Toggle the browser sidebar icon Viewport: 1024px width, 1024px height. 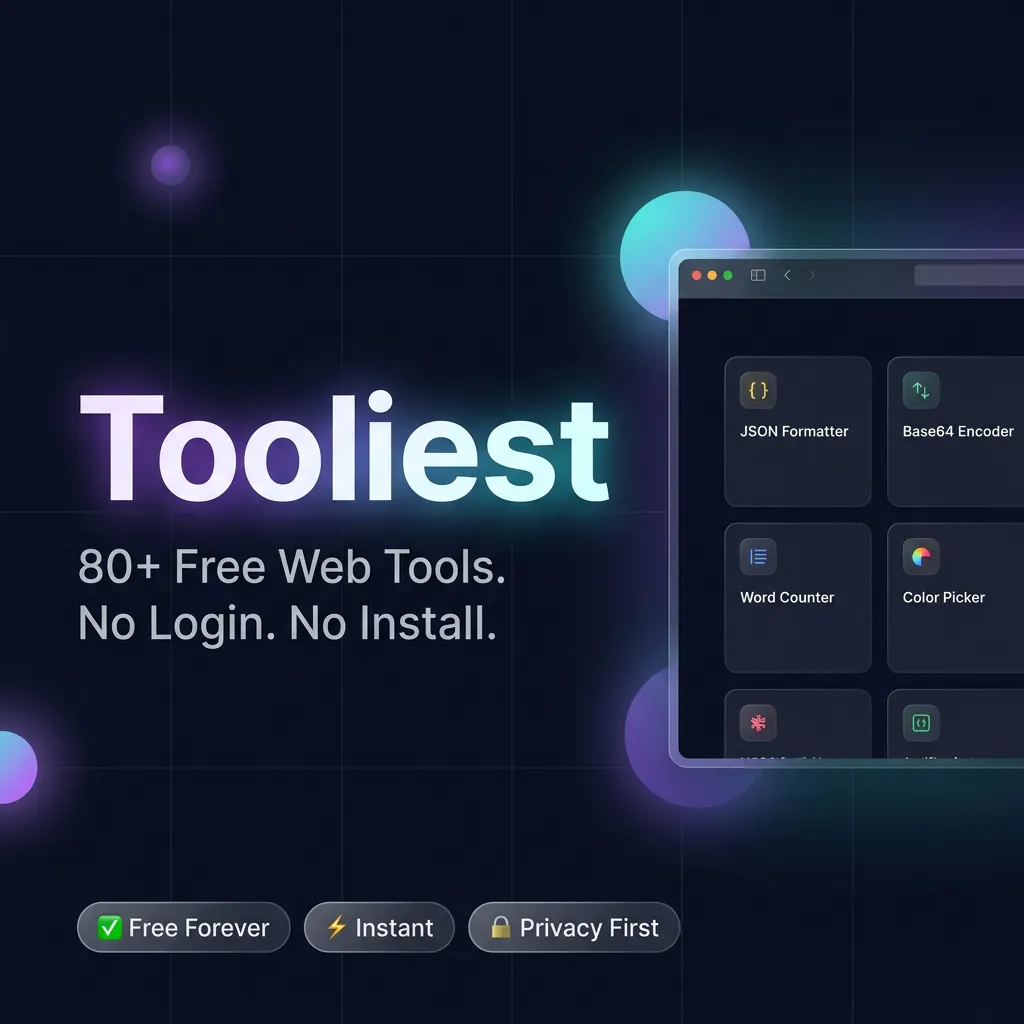(x=758, y=275)
